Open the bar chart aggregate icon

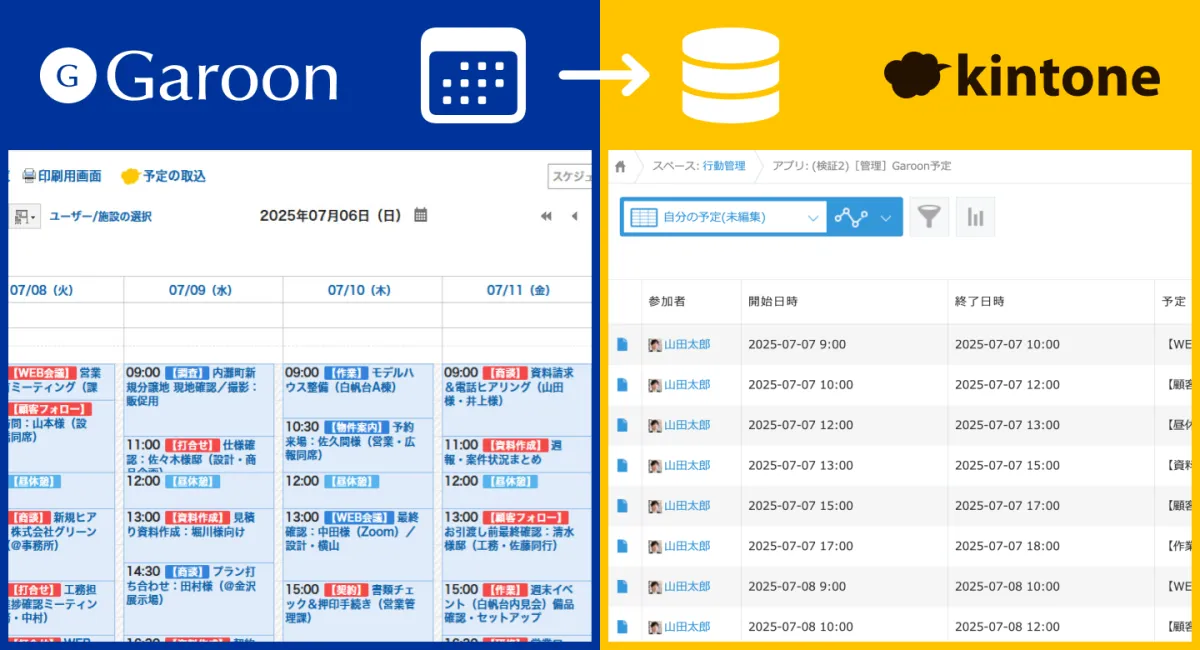pos(975,217)
